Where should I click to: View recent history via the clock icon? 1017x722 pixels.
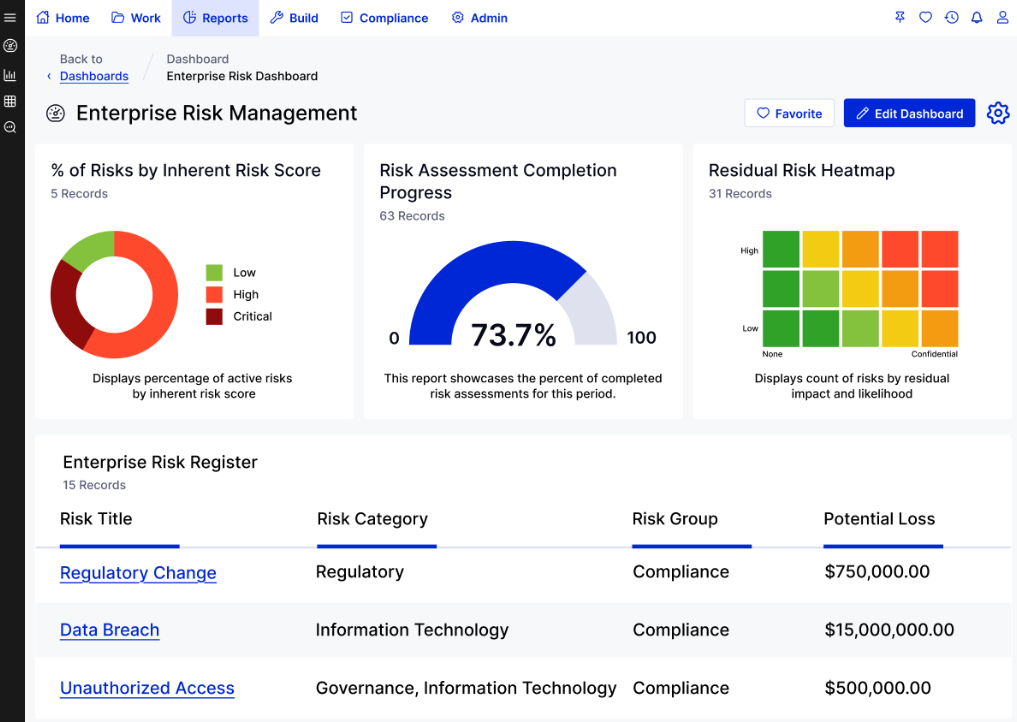[951, 16]
